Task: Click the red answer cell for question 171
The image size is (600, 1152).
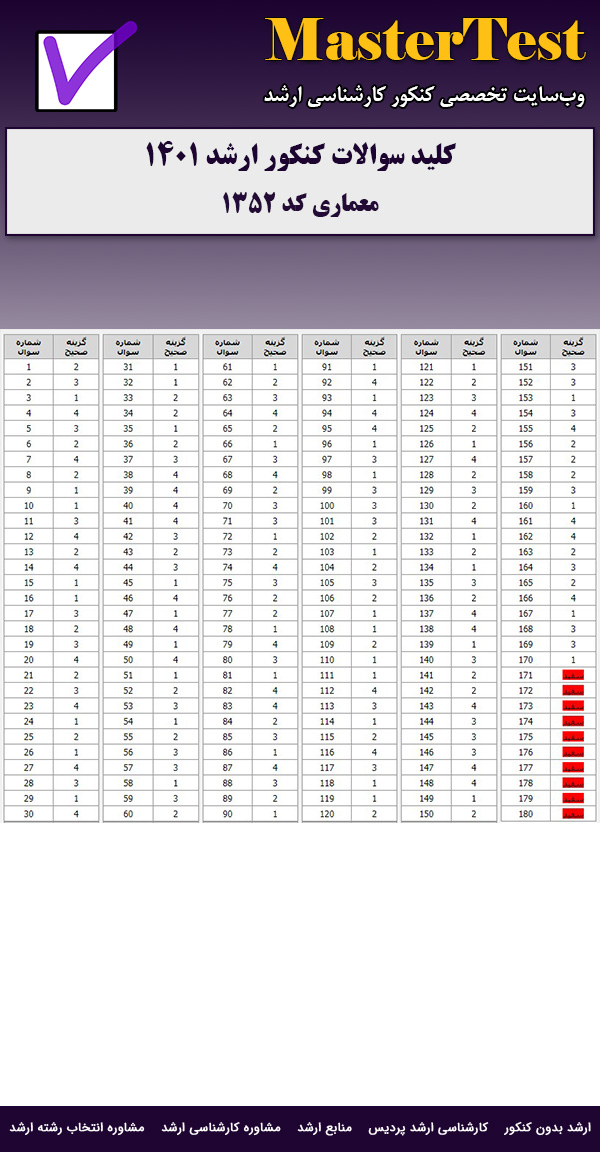Action: (573, 677)
